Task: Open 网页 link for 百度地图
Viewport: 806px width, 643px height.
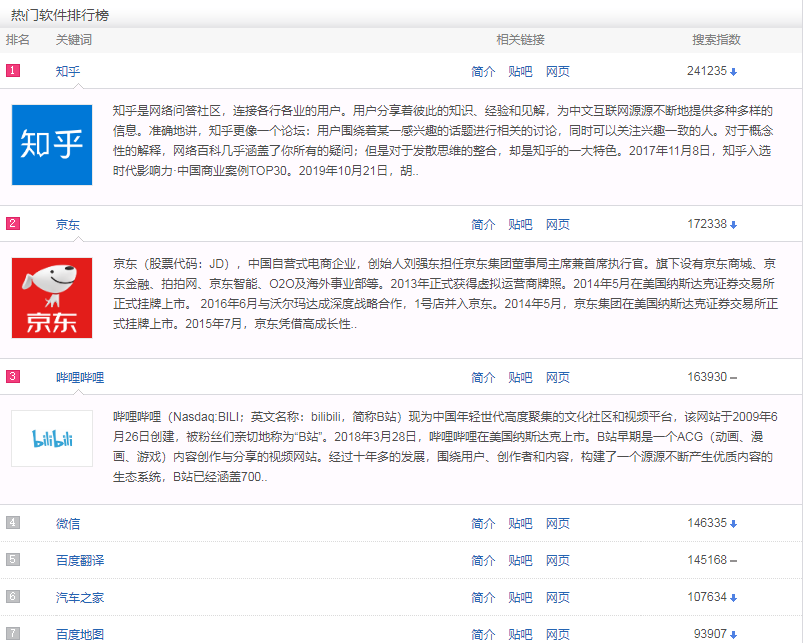Action: [558, 634]
